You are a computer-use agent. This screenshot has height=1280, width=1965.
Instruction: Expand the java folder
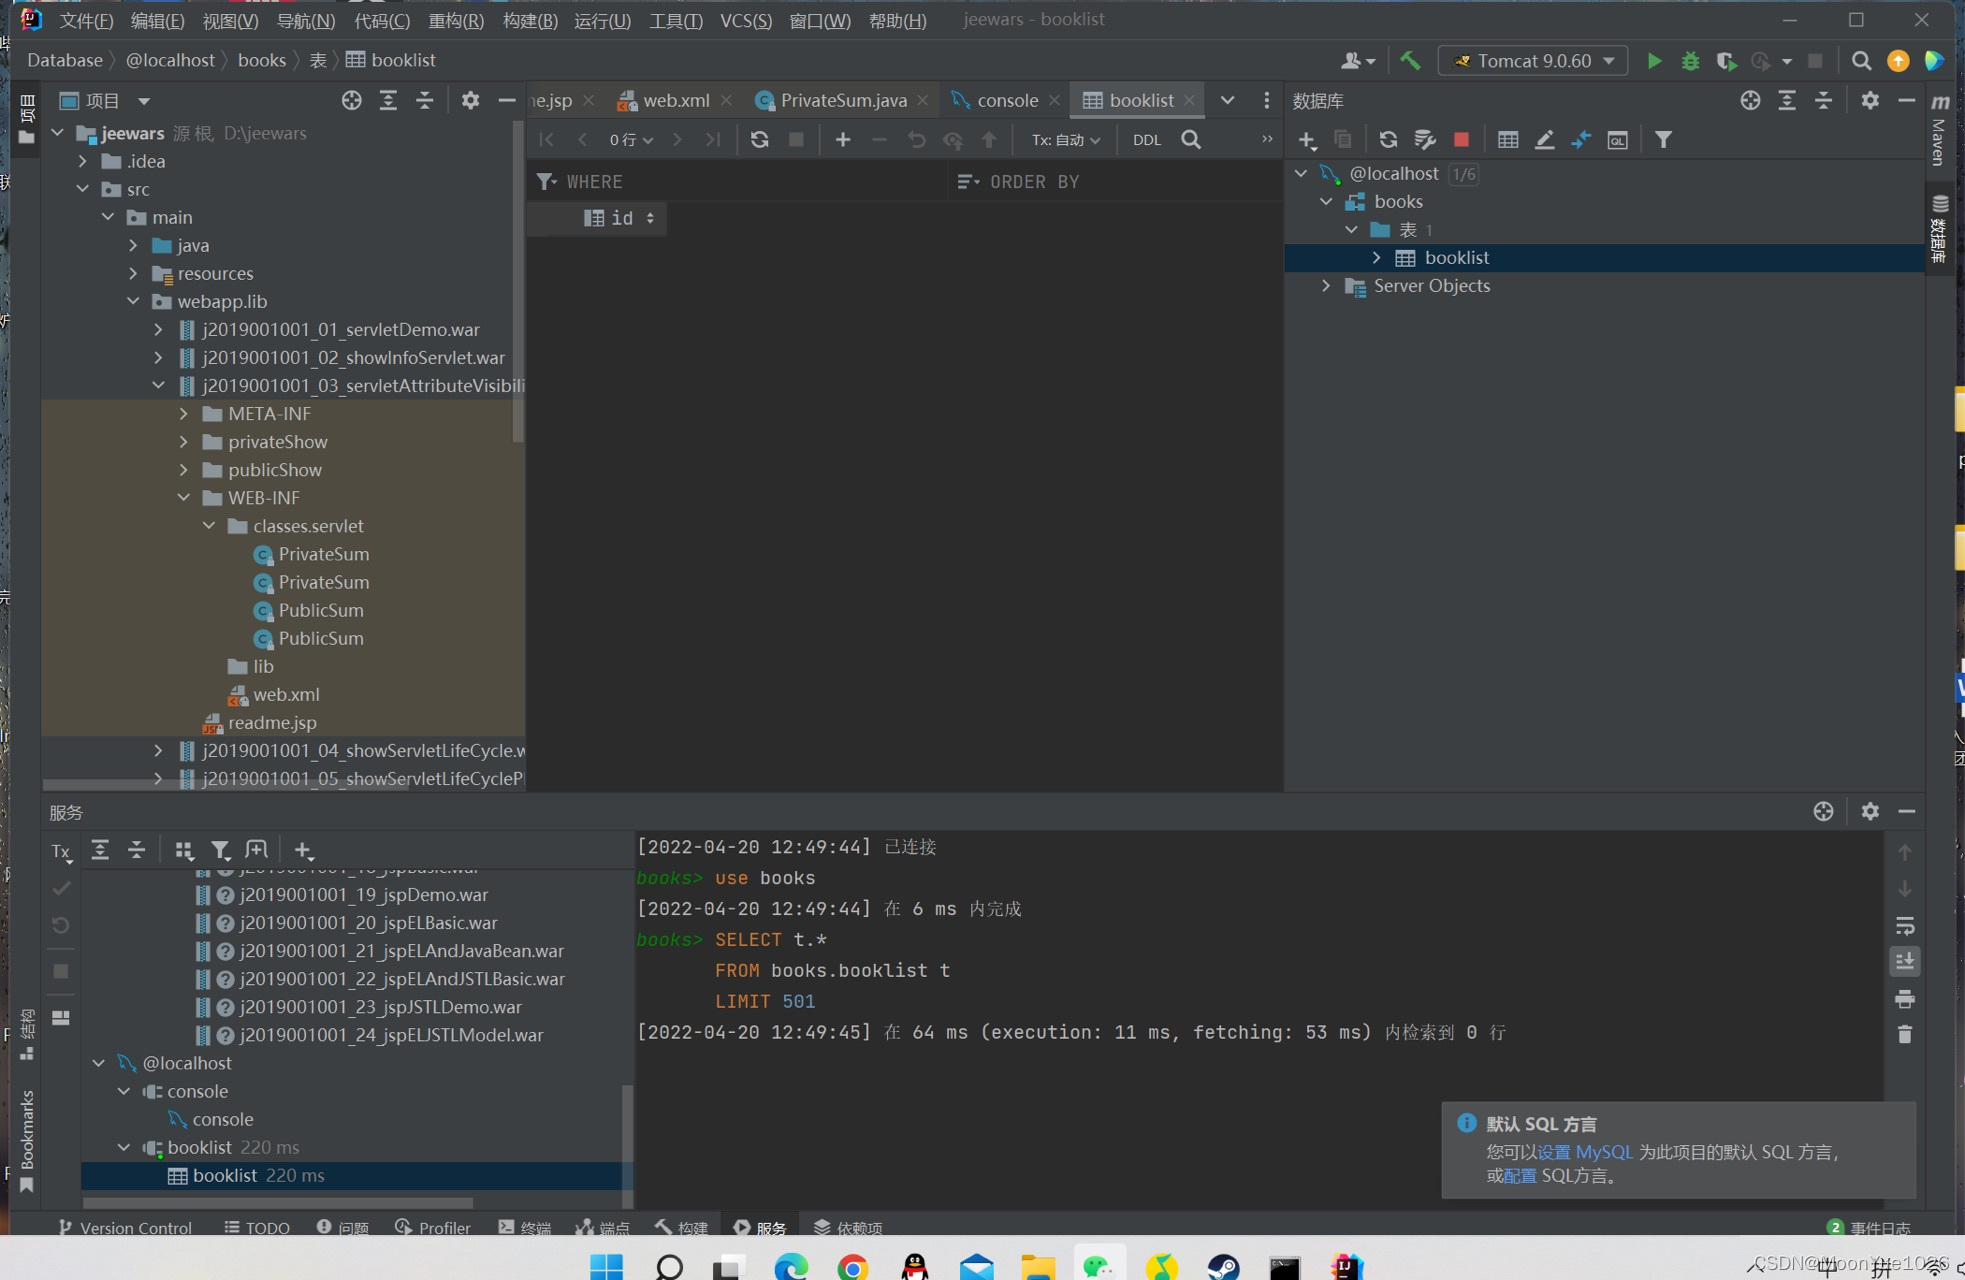pos(133,245)
